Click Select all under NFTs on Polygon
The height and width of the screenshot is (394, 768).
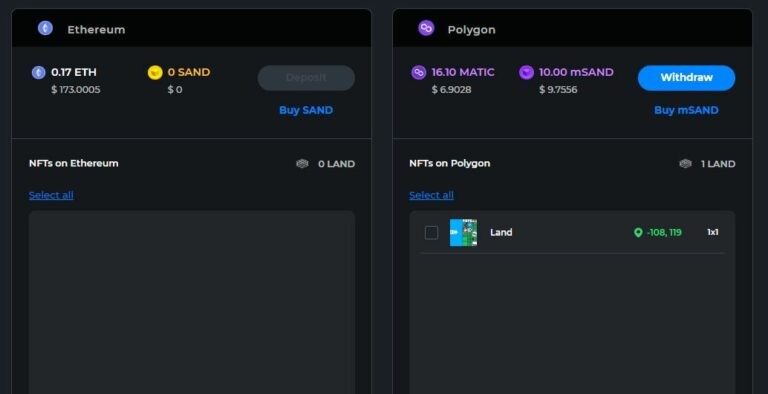pos(432,195)
